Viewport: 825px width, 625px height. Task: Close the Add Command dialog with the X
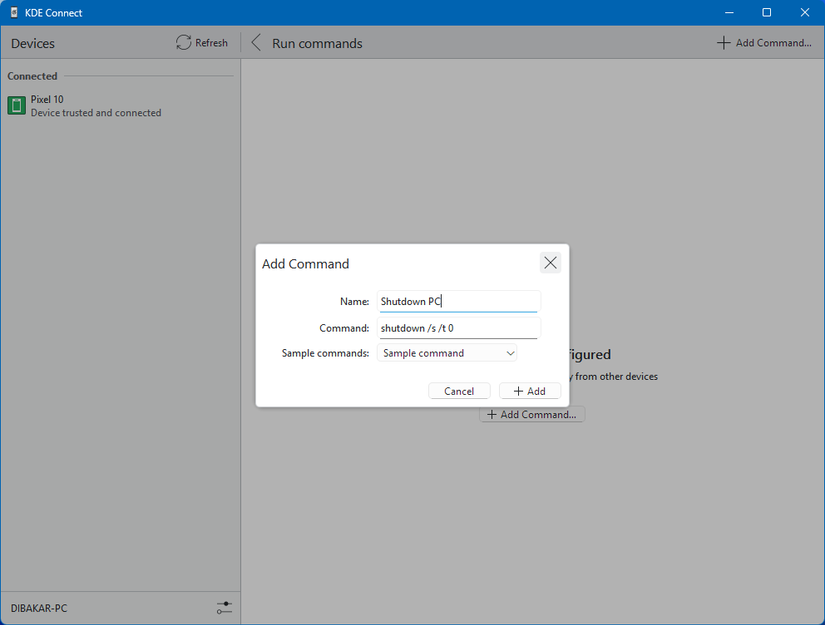[549, 262]
